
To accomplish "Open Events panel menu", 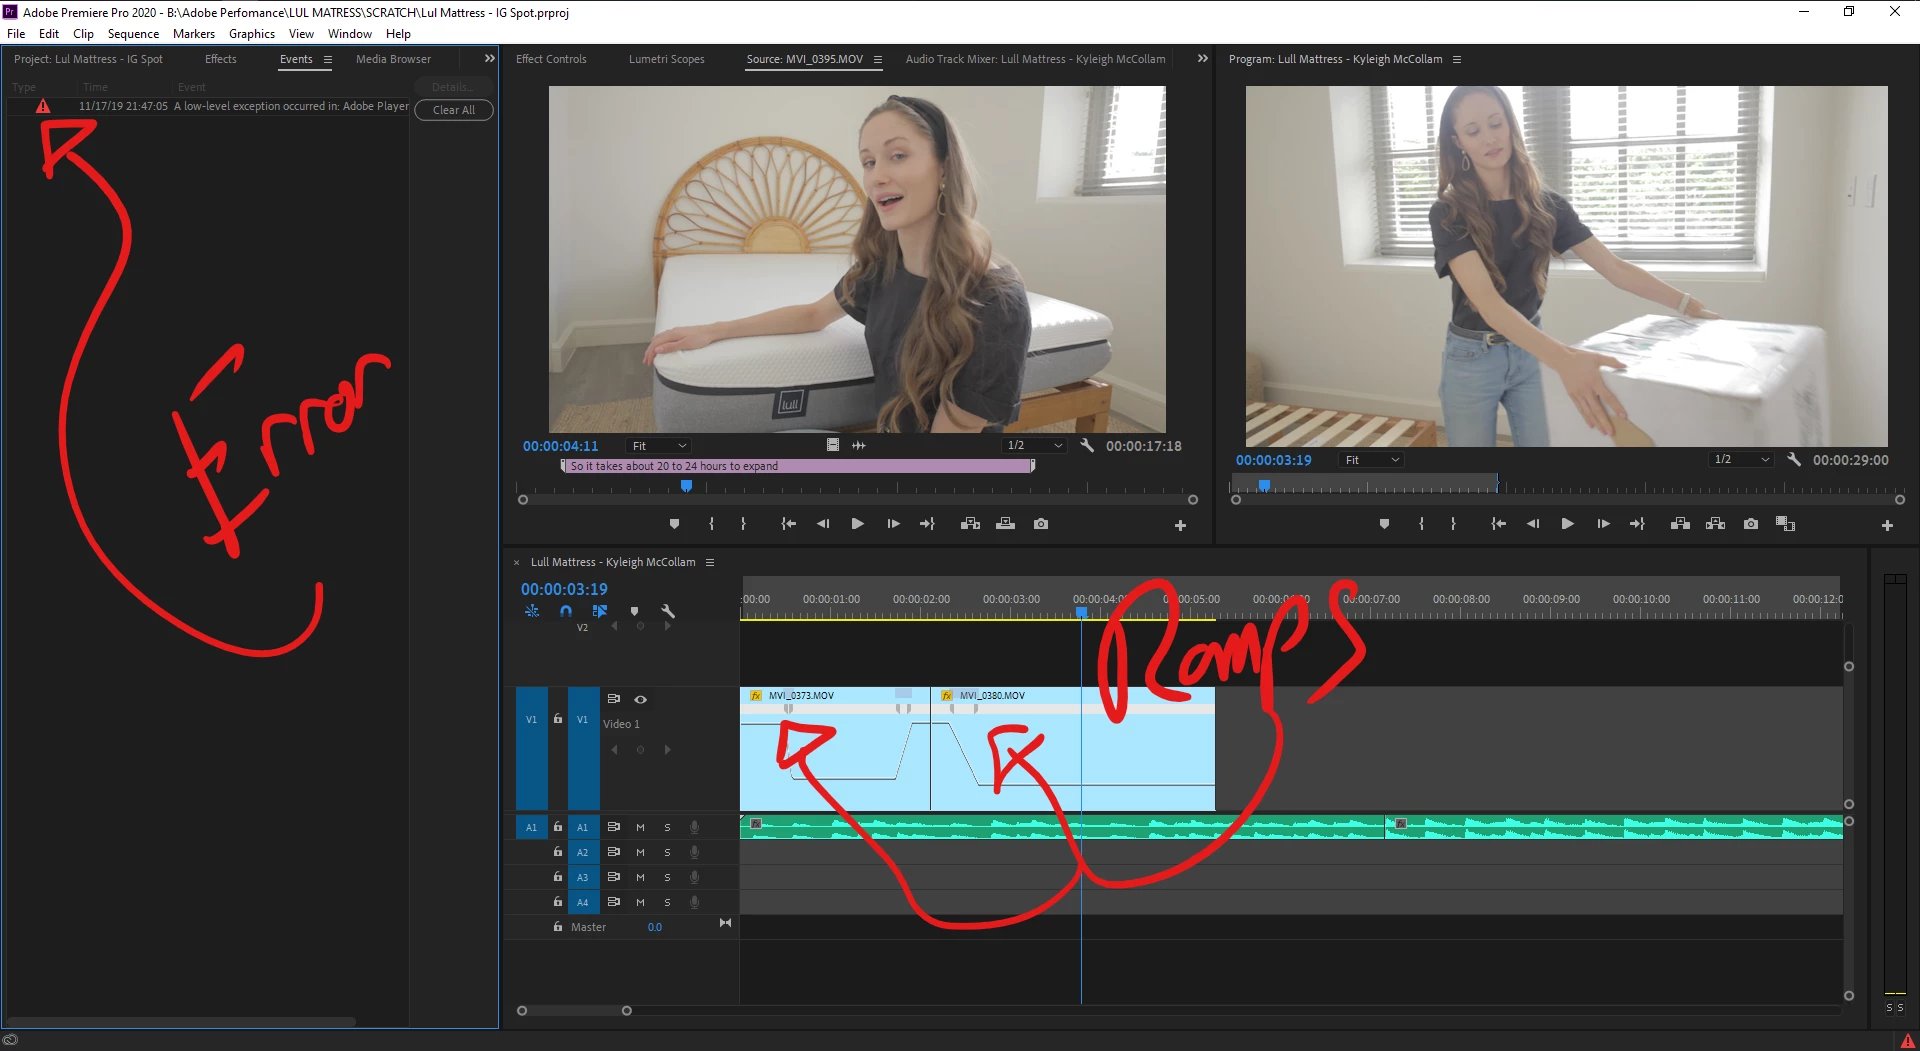I will (x=328, y=60).
